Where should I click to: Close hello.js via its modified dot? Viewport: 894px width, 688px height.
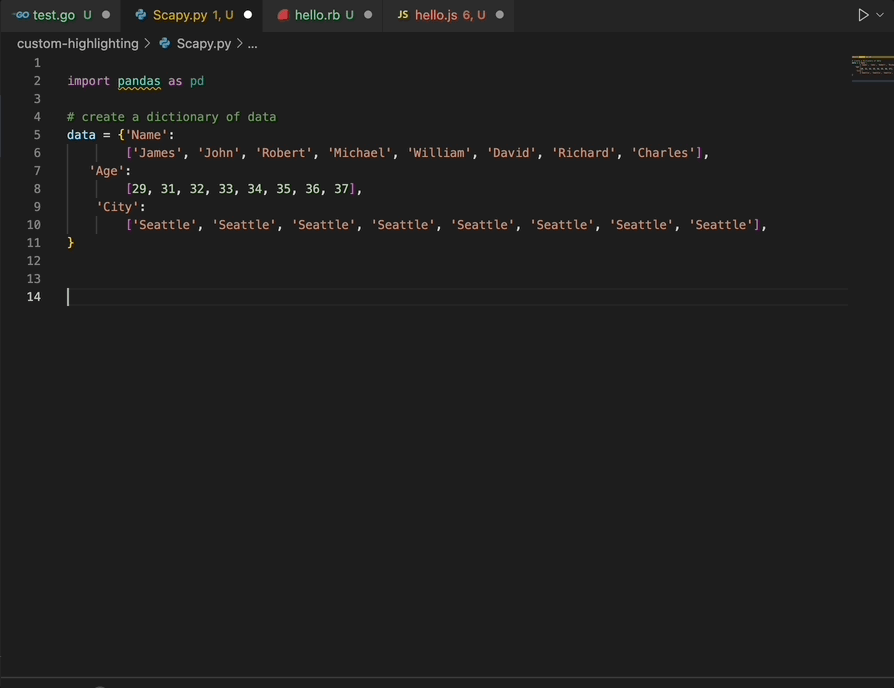502,15
